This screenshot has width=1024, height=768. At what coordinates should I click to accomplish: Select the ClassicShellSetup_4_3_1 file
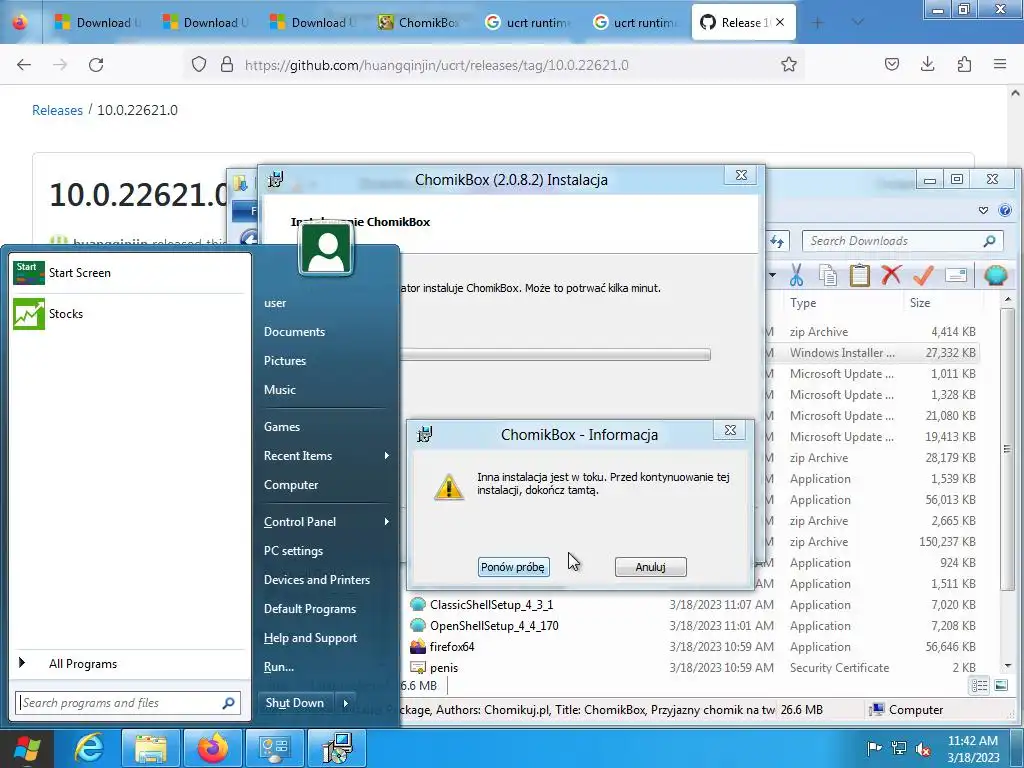[x=491, y=605]
